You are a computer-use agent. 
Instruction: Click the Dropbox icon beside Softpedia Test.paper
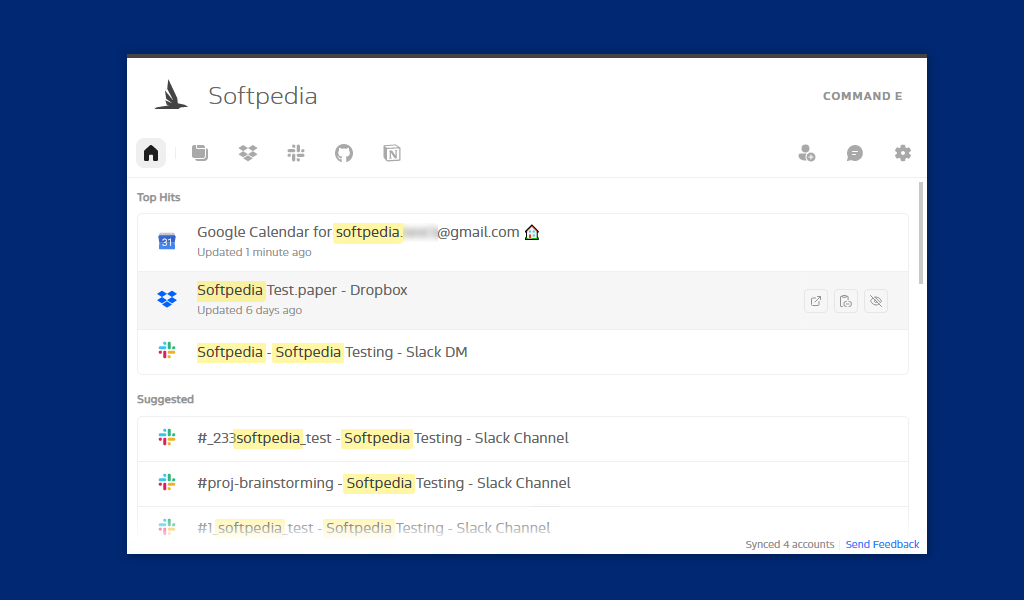click(x=167, y=299)
